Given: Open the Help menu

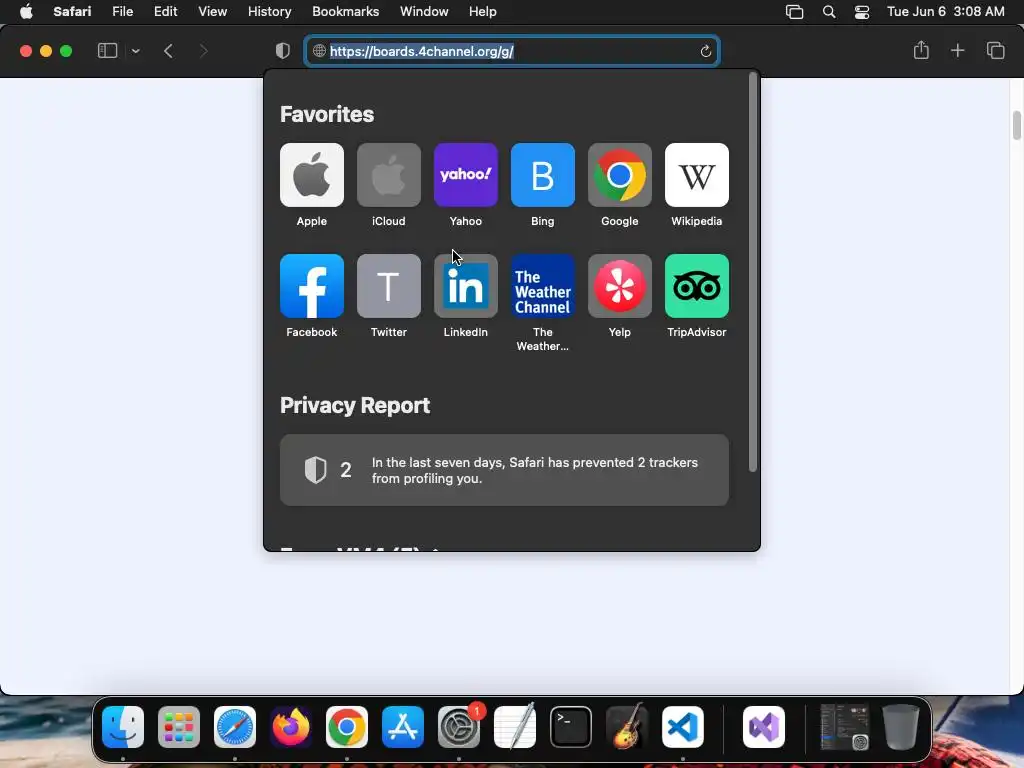Looking at the screenshot, I should click(483, 12).
